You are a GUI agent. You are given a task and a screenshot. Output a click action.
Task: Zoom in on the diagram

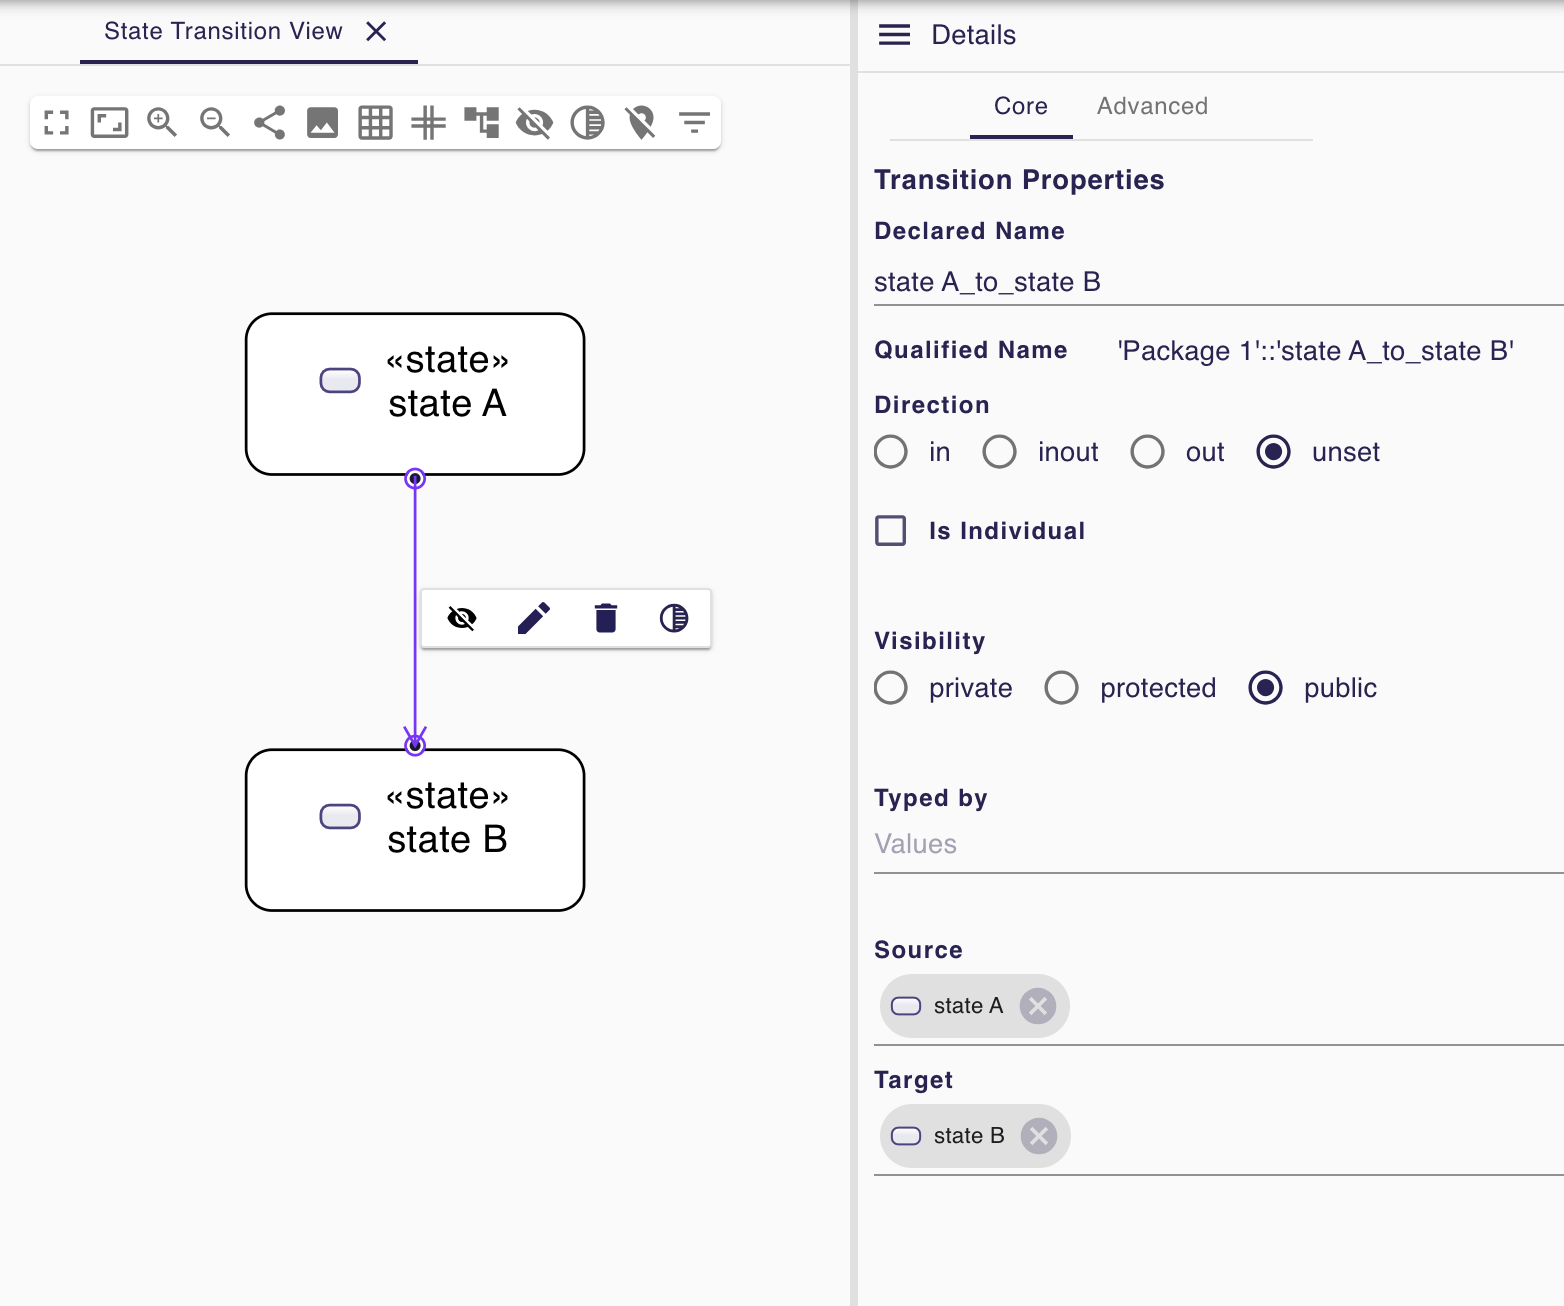click(x=162, y=123)
